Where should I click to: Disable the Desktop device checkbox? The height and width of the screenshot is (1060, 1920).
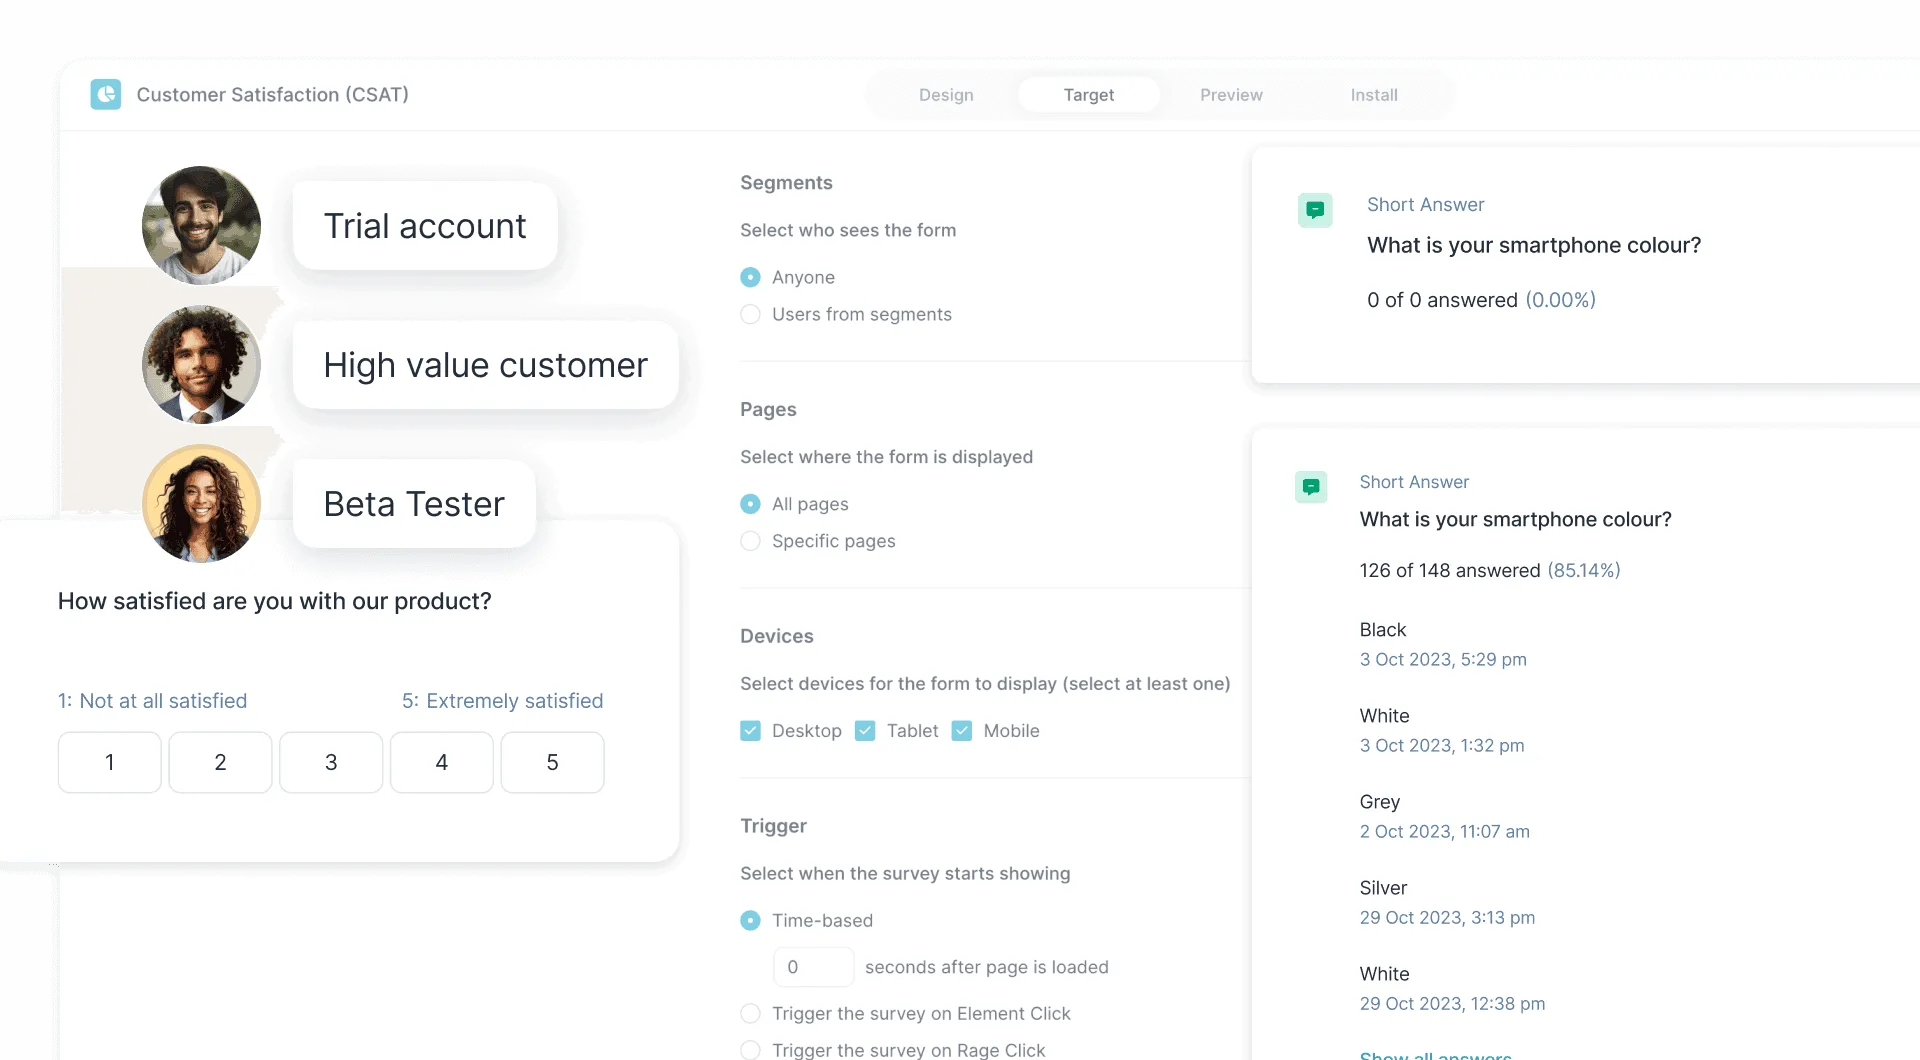pyautogui.click(x=750, y=730)
